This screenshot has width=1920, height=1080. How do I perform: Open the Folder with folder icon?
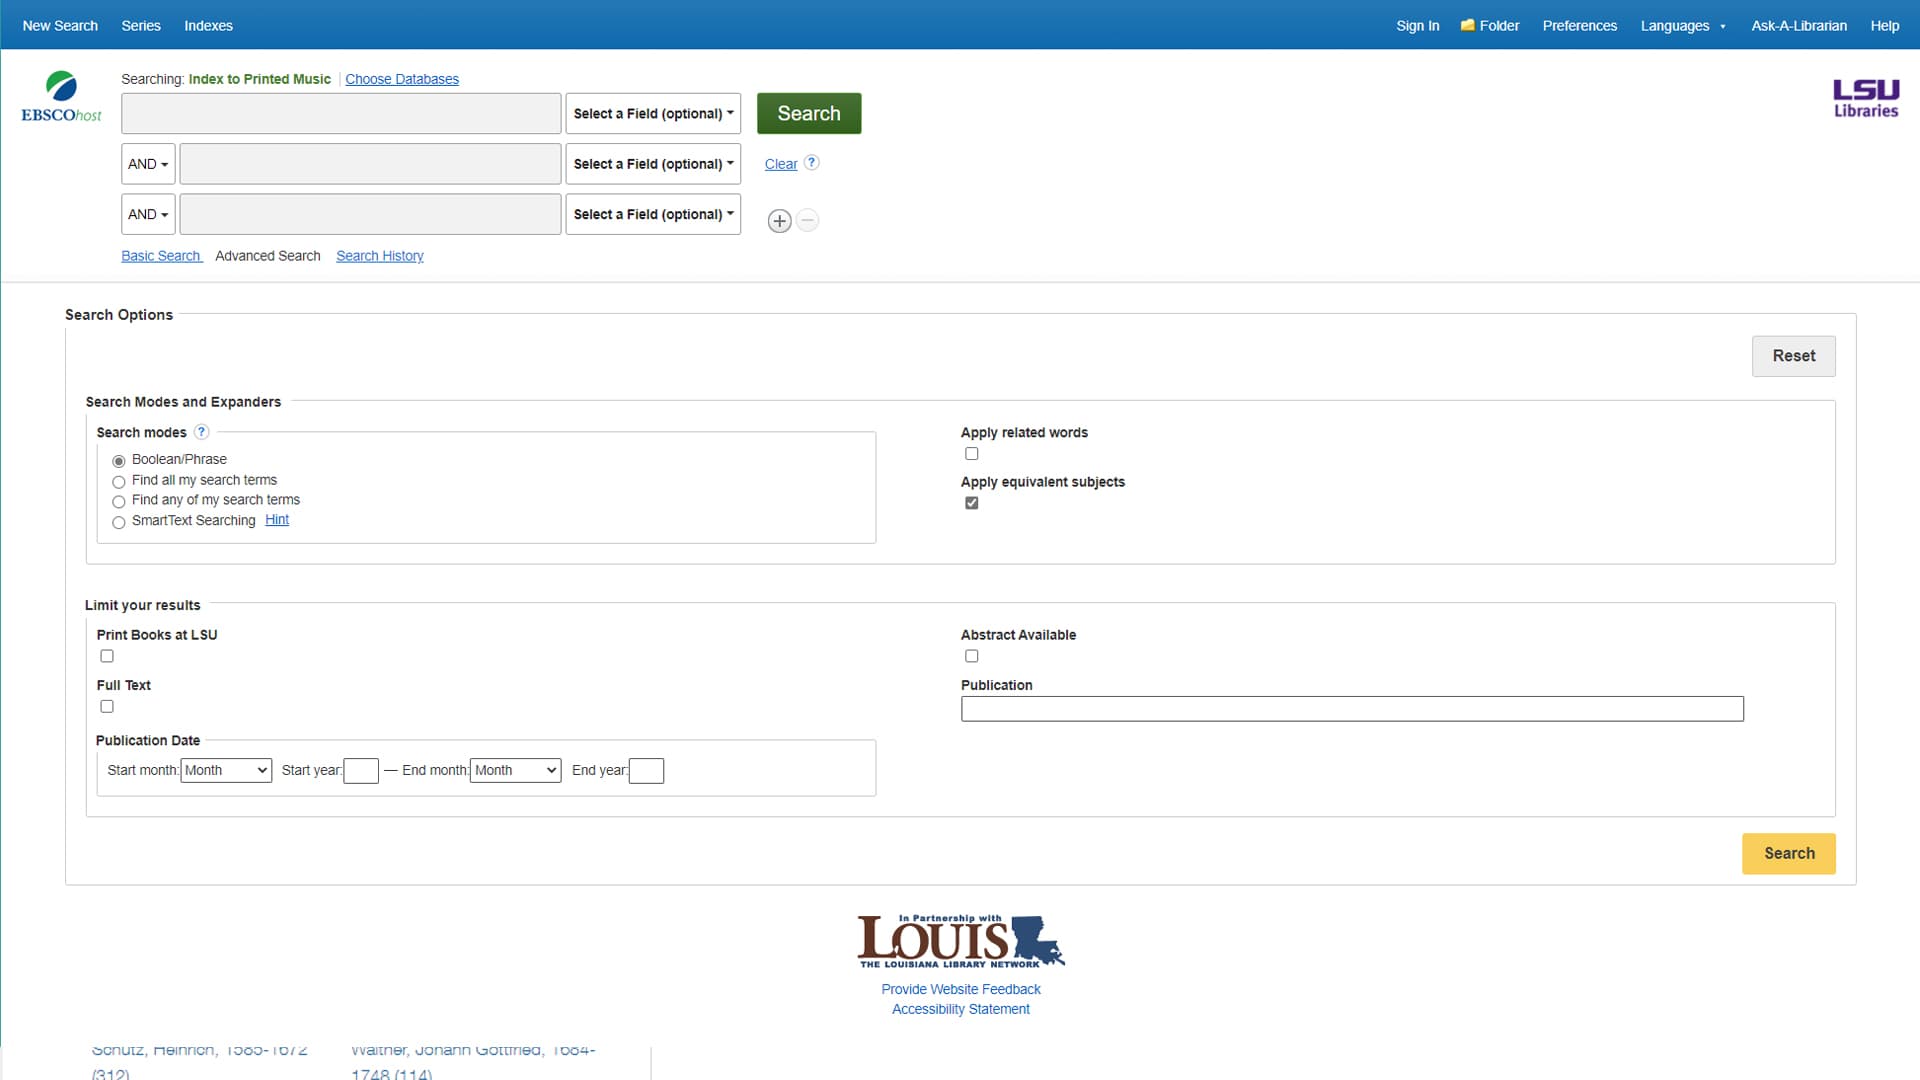pyautogui.click(x=1489, y=25)
